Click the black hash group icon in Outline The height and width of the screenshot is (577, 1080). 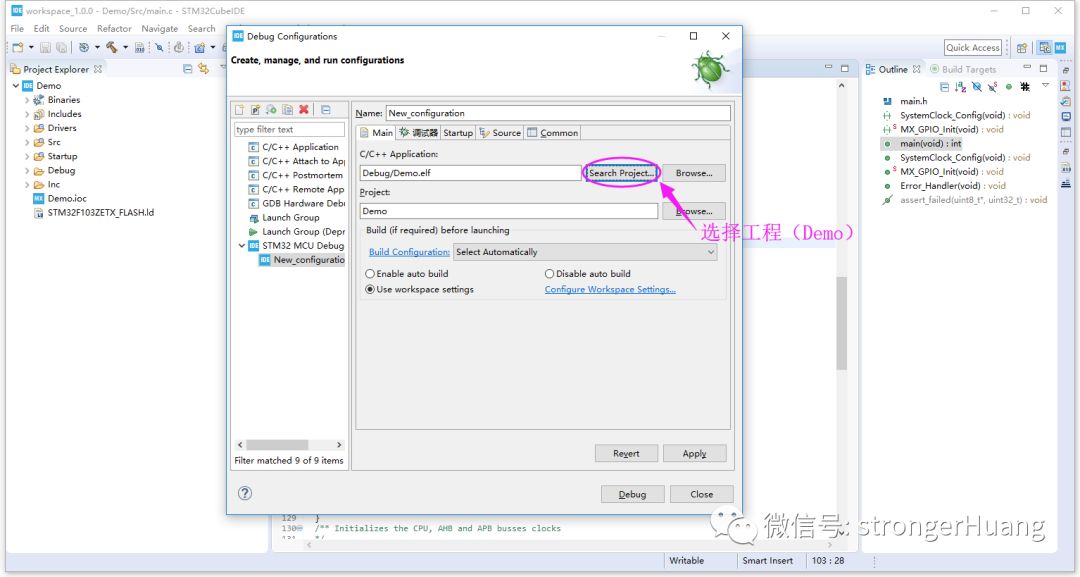tap(1025, 87)
